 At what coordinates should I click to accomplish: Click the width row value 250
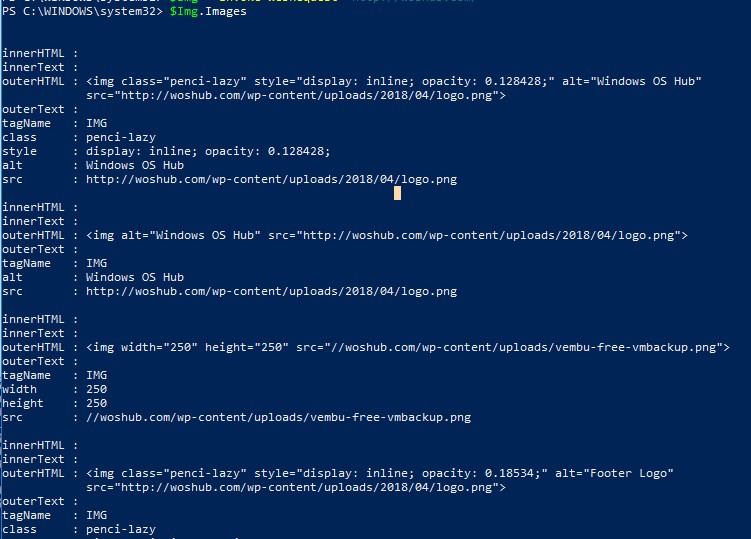click(96, 389)
